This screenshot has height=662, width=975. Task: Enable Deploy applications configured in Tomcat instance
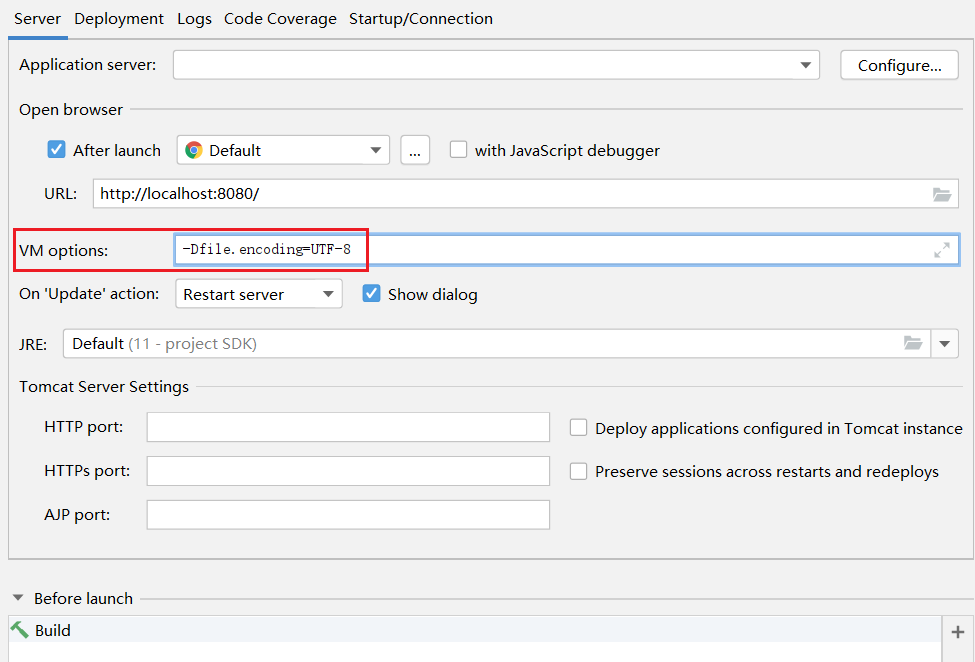point(579,428)
